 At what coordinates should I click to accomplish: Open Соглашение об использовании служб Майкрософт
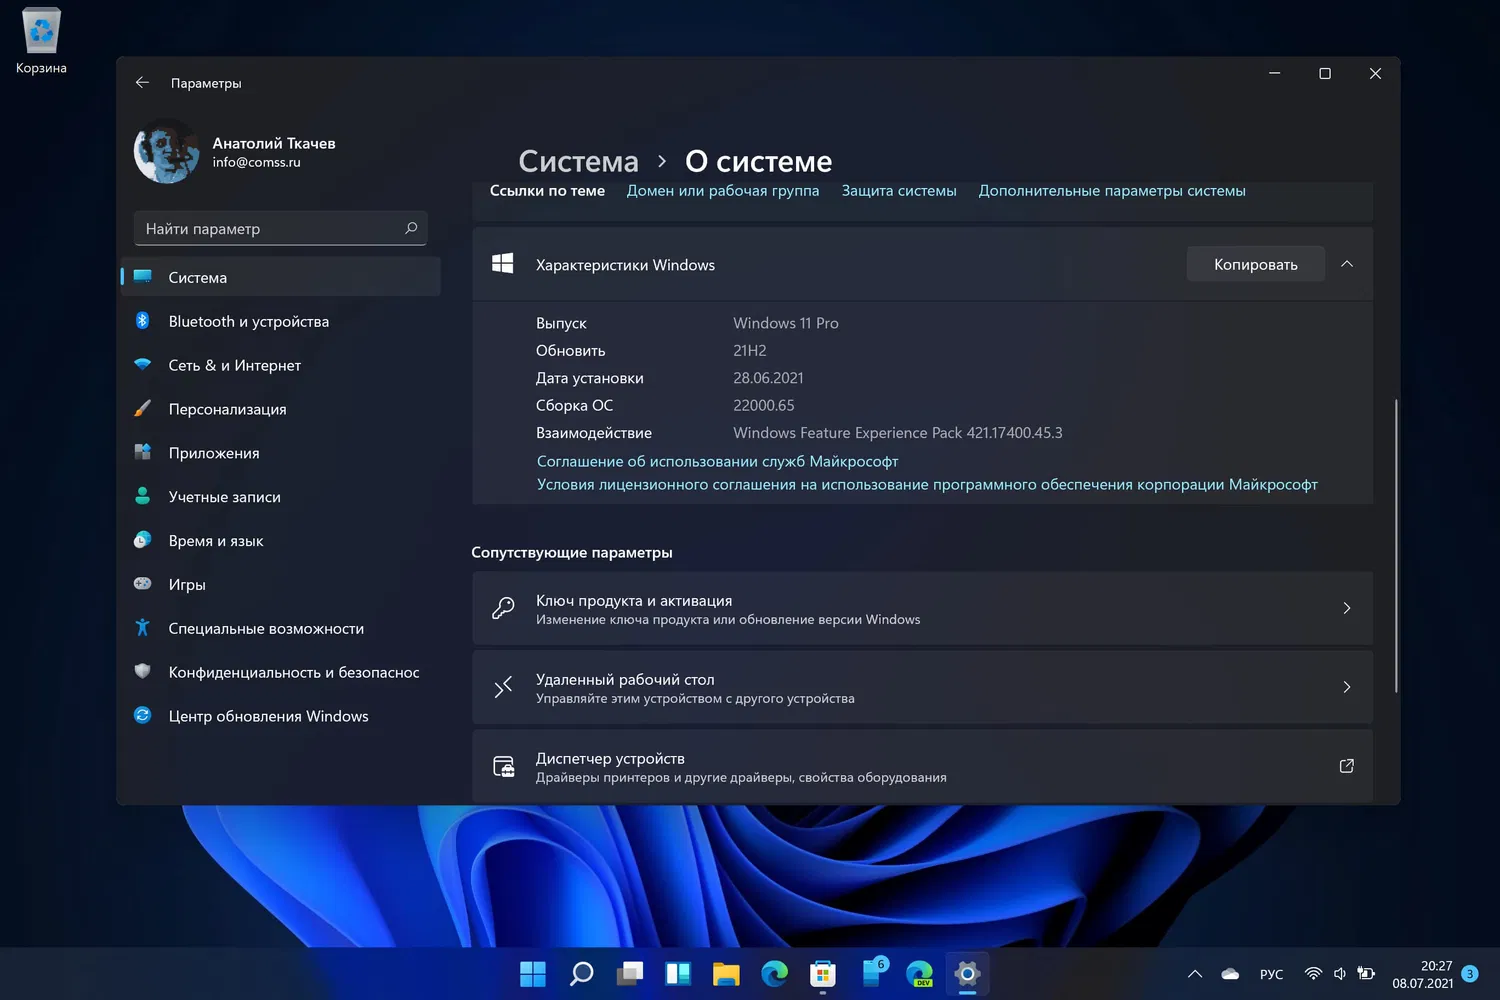click(717, 461)
